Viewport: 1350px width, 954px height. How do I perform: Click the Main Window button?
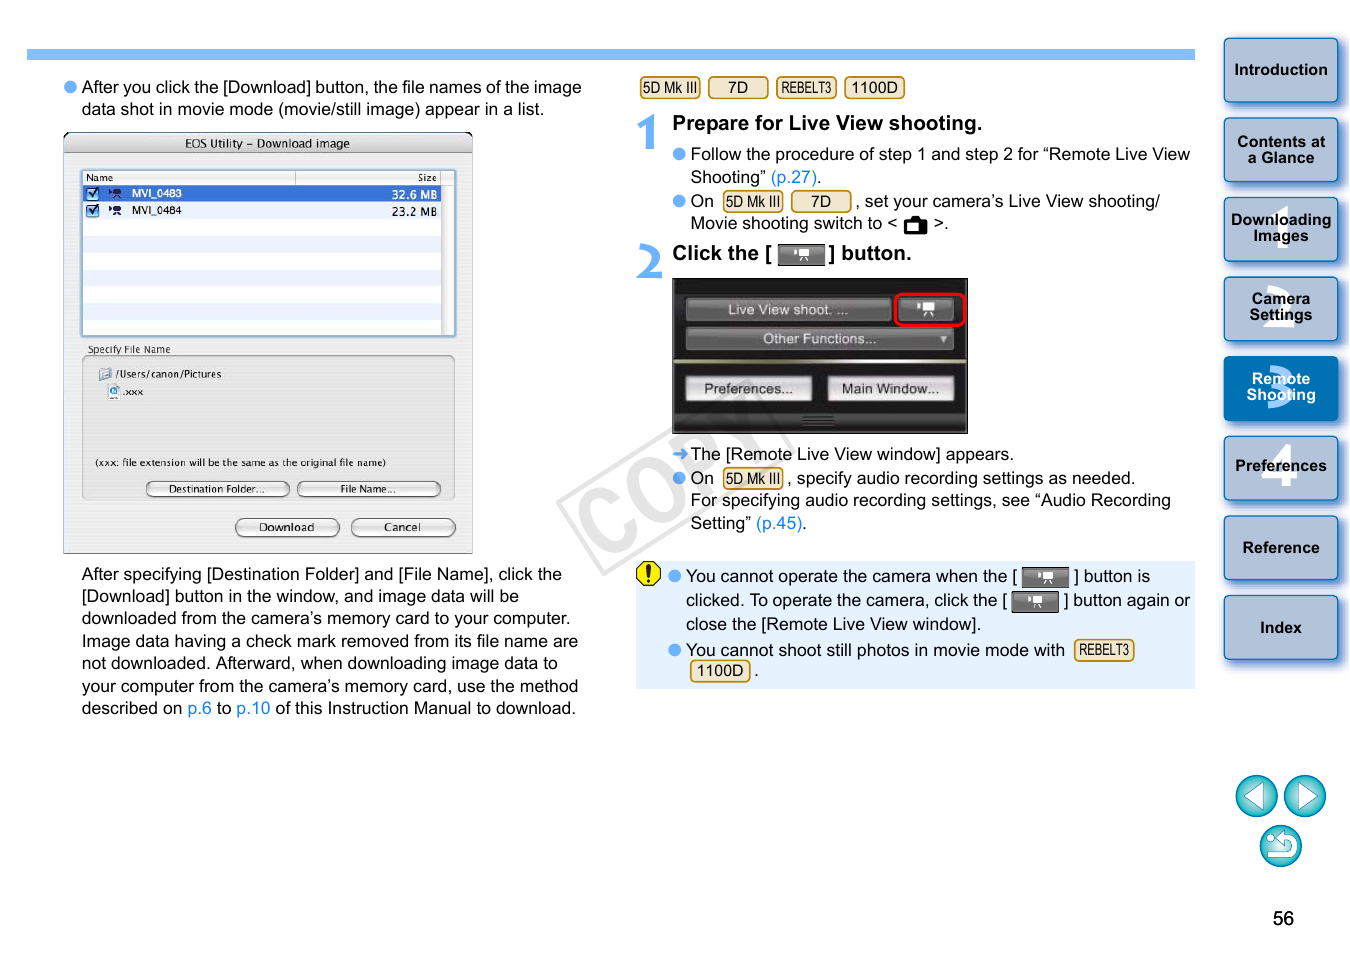click(x=891, y=389)
